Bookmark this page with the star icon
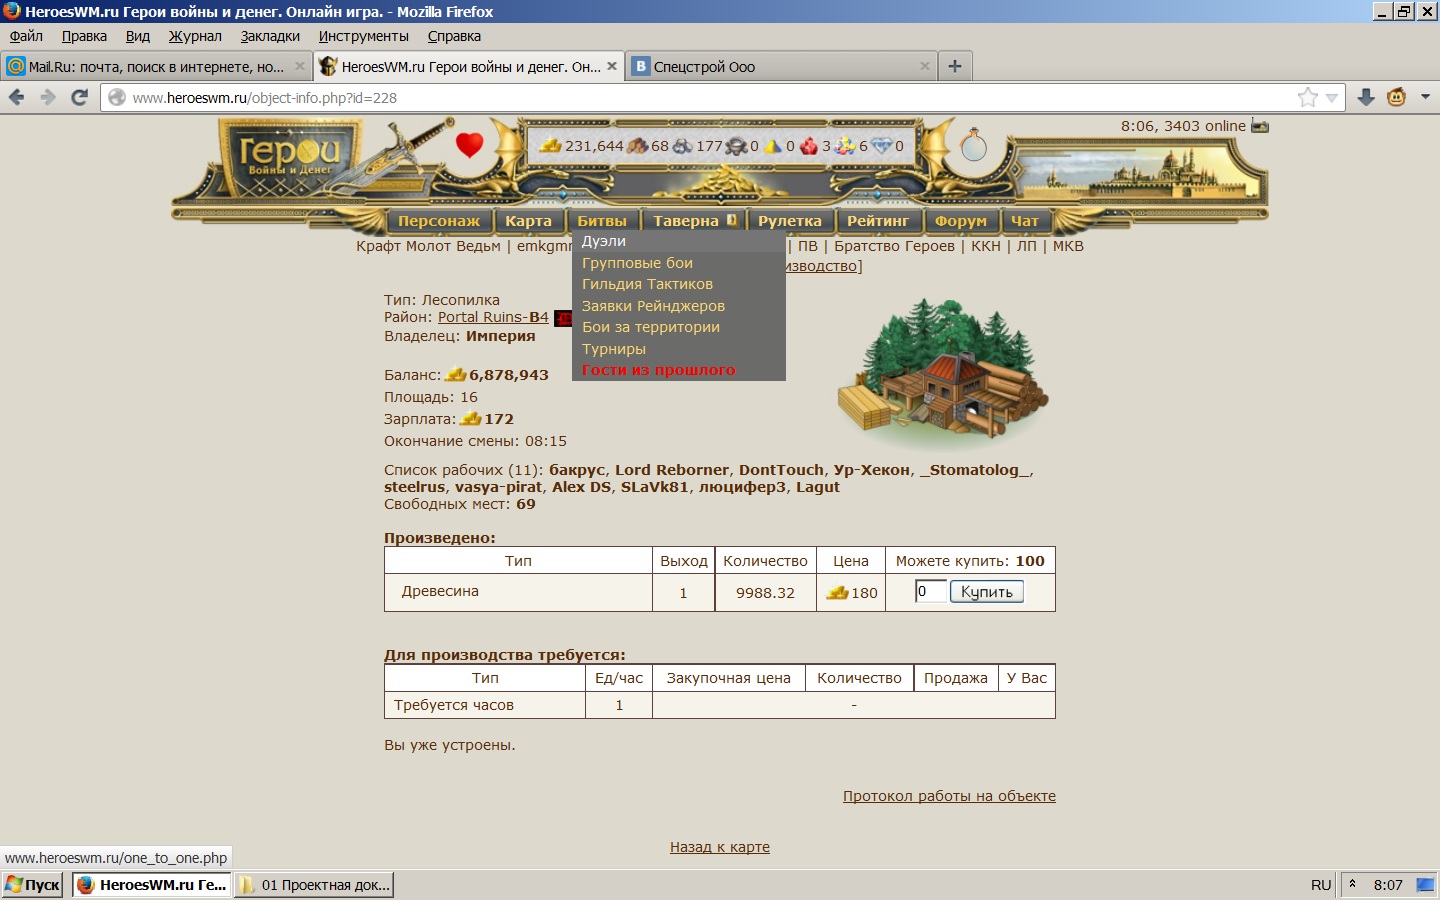Screen dimensions: 1440x900 [x=1307, y=97]
